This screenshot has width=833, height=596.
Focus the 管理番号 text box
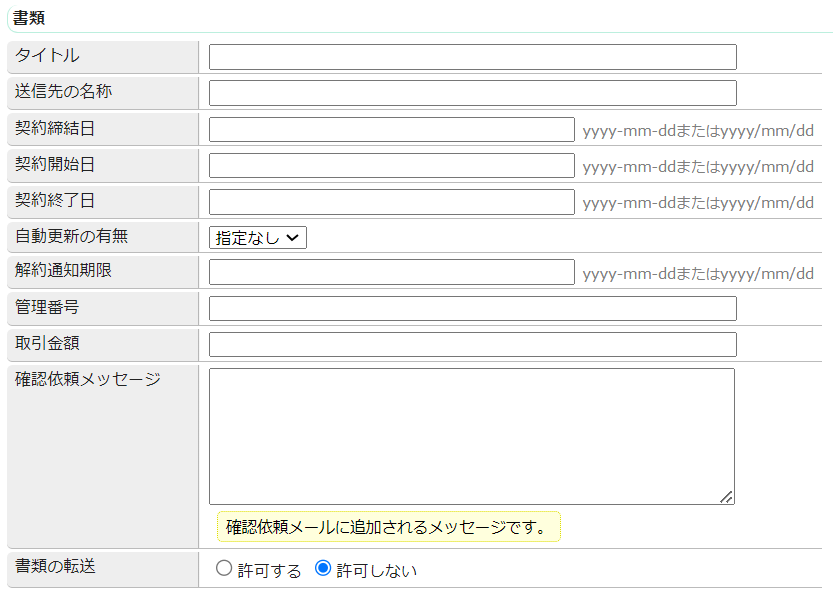pos(470,307)
